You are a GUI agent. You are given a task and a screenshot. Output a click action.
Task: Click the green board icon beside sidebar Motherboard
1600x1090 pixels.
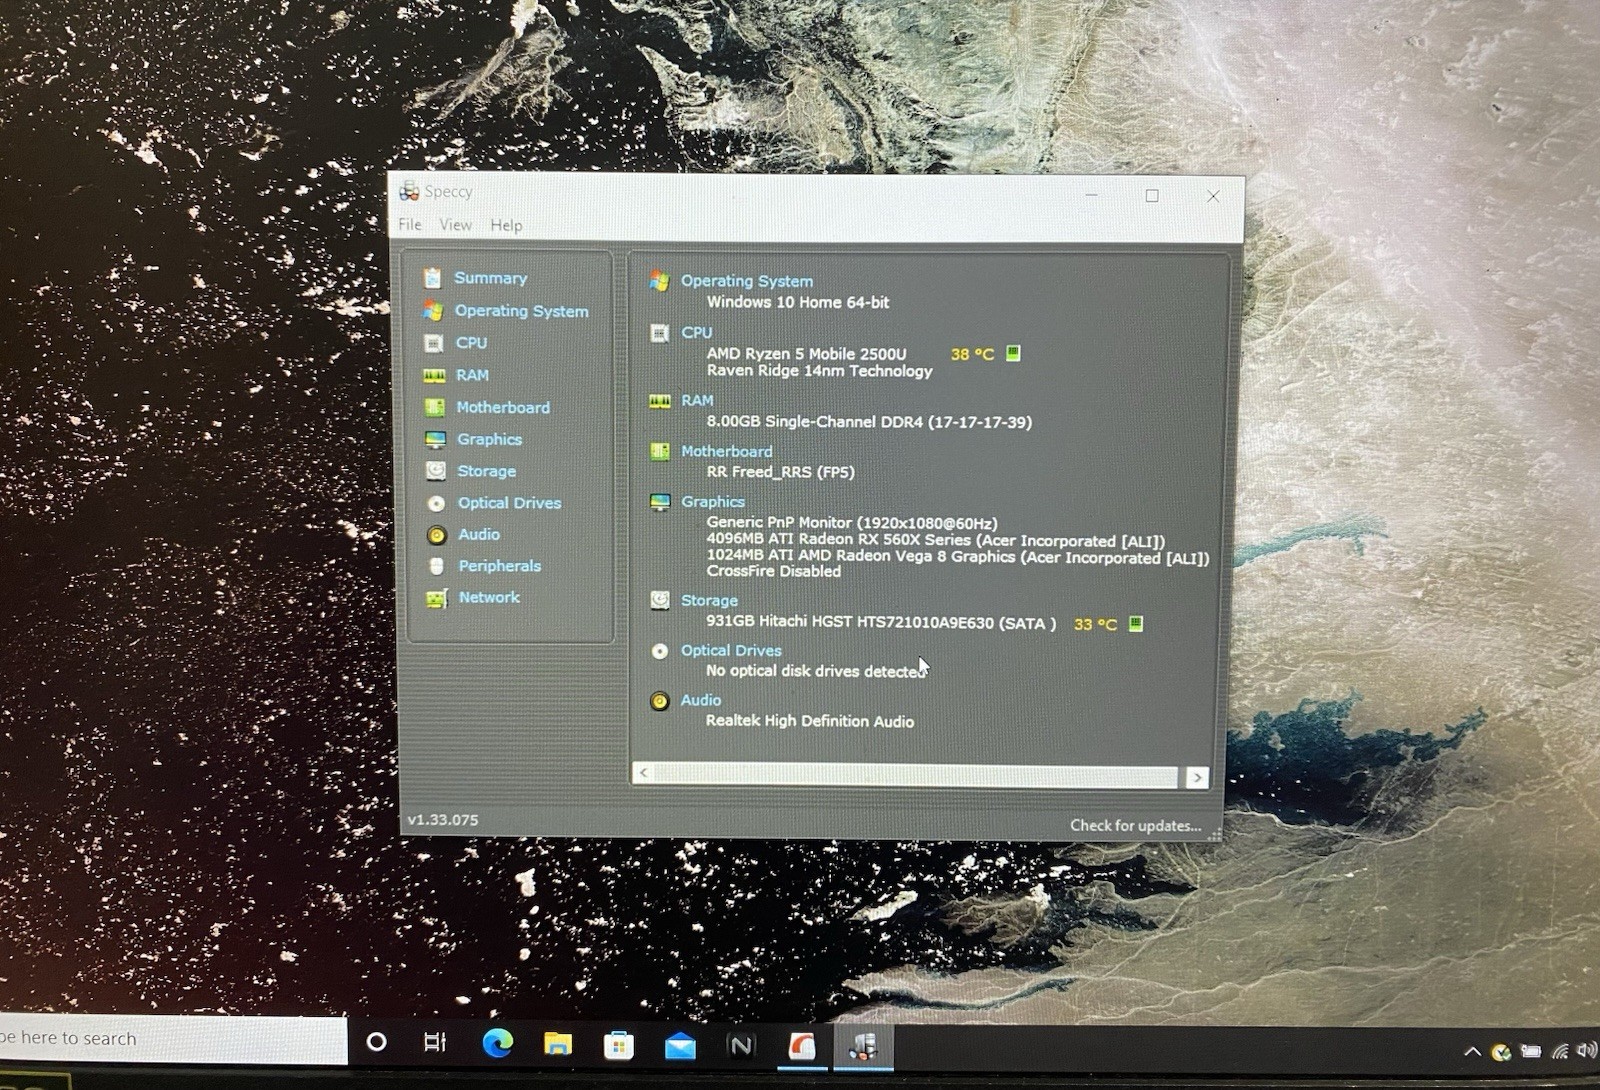(x=434, y=408)
